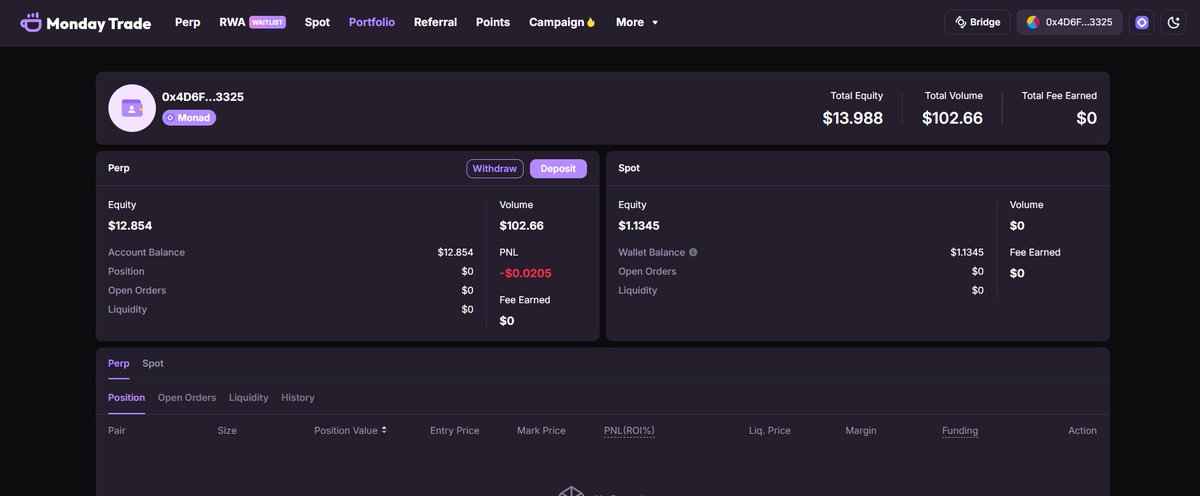Image resolution: width=1200 pixels, height=496 pixels.
Task: Click the Total Equity value $13.988
Action: (x=853, y=118)
